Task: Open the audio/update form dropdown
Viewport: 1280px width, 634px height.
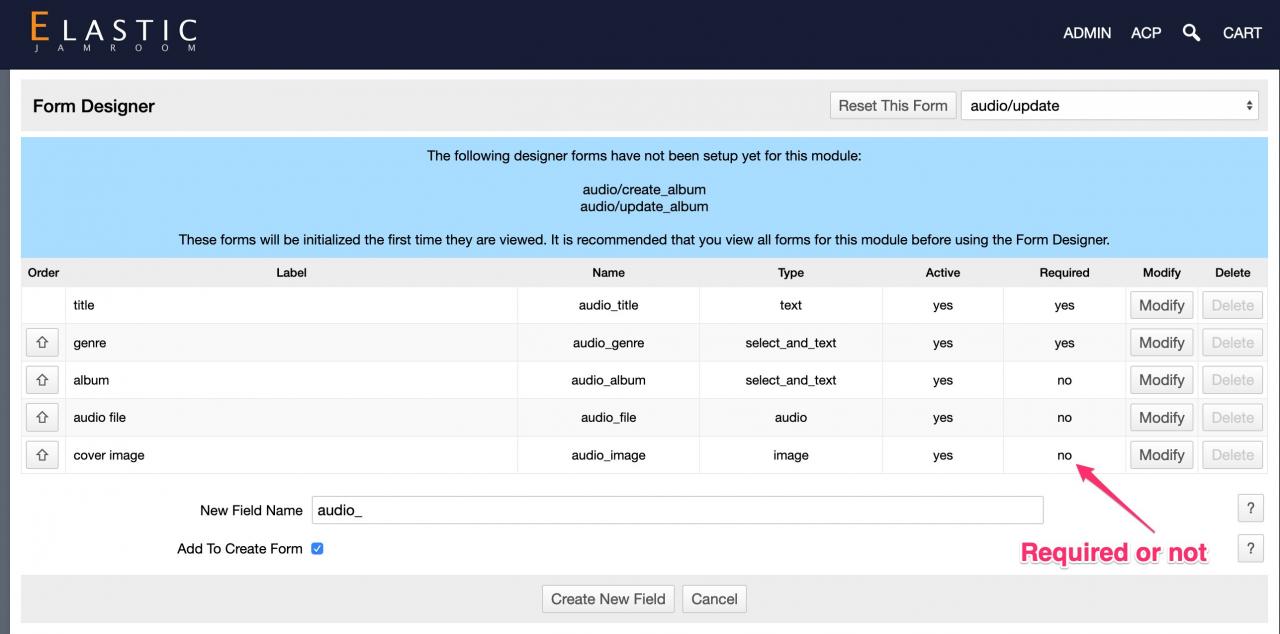Action: click(1109, 106)
